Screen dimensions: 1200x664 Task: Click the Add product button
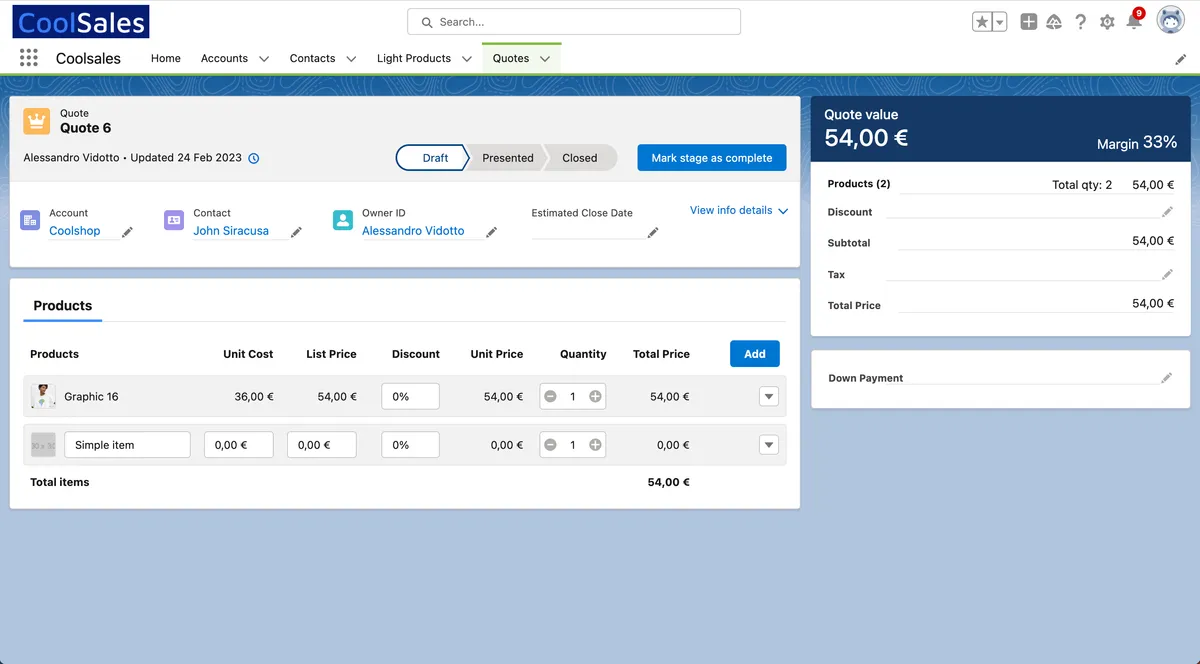(x=755, y=354)
